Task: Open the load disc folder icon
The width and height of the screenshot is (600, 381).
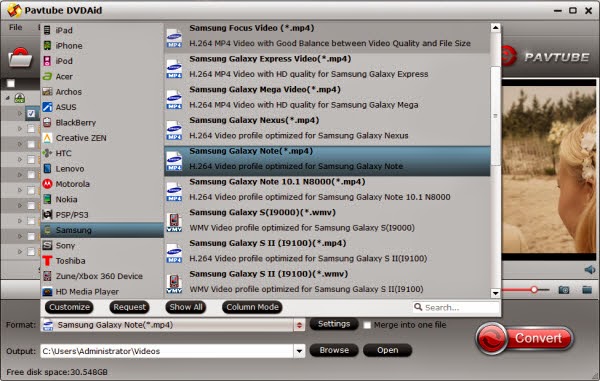Action: pyautogui.click(x=20, y=58)
